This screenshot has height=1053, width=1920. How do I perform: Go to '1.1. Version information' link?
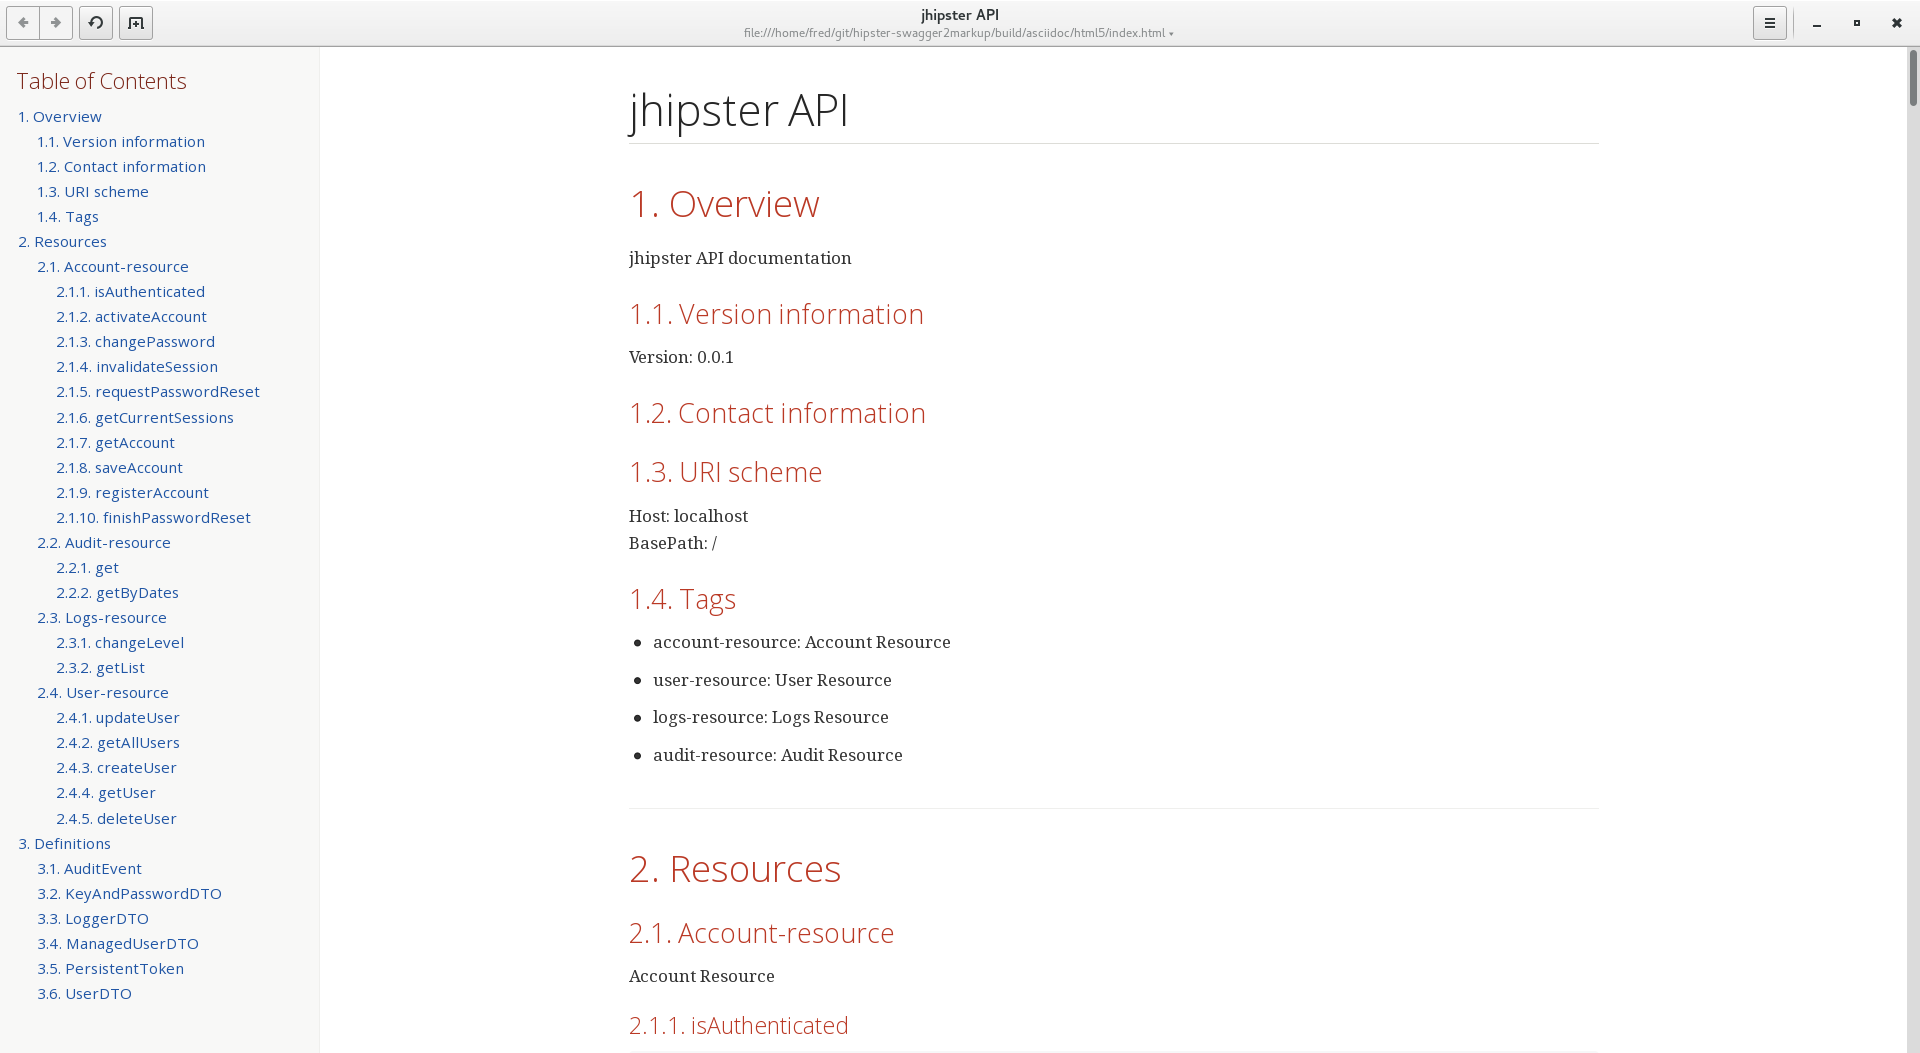point(121,141)
